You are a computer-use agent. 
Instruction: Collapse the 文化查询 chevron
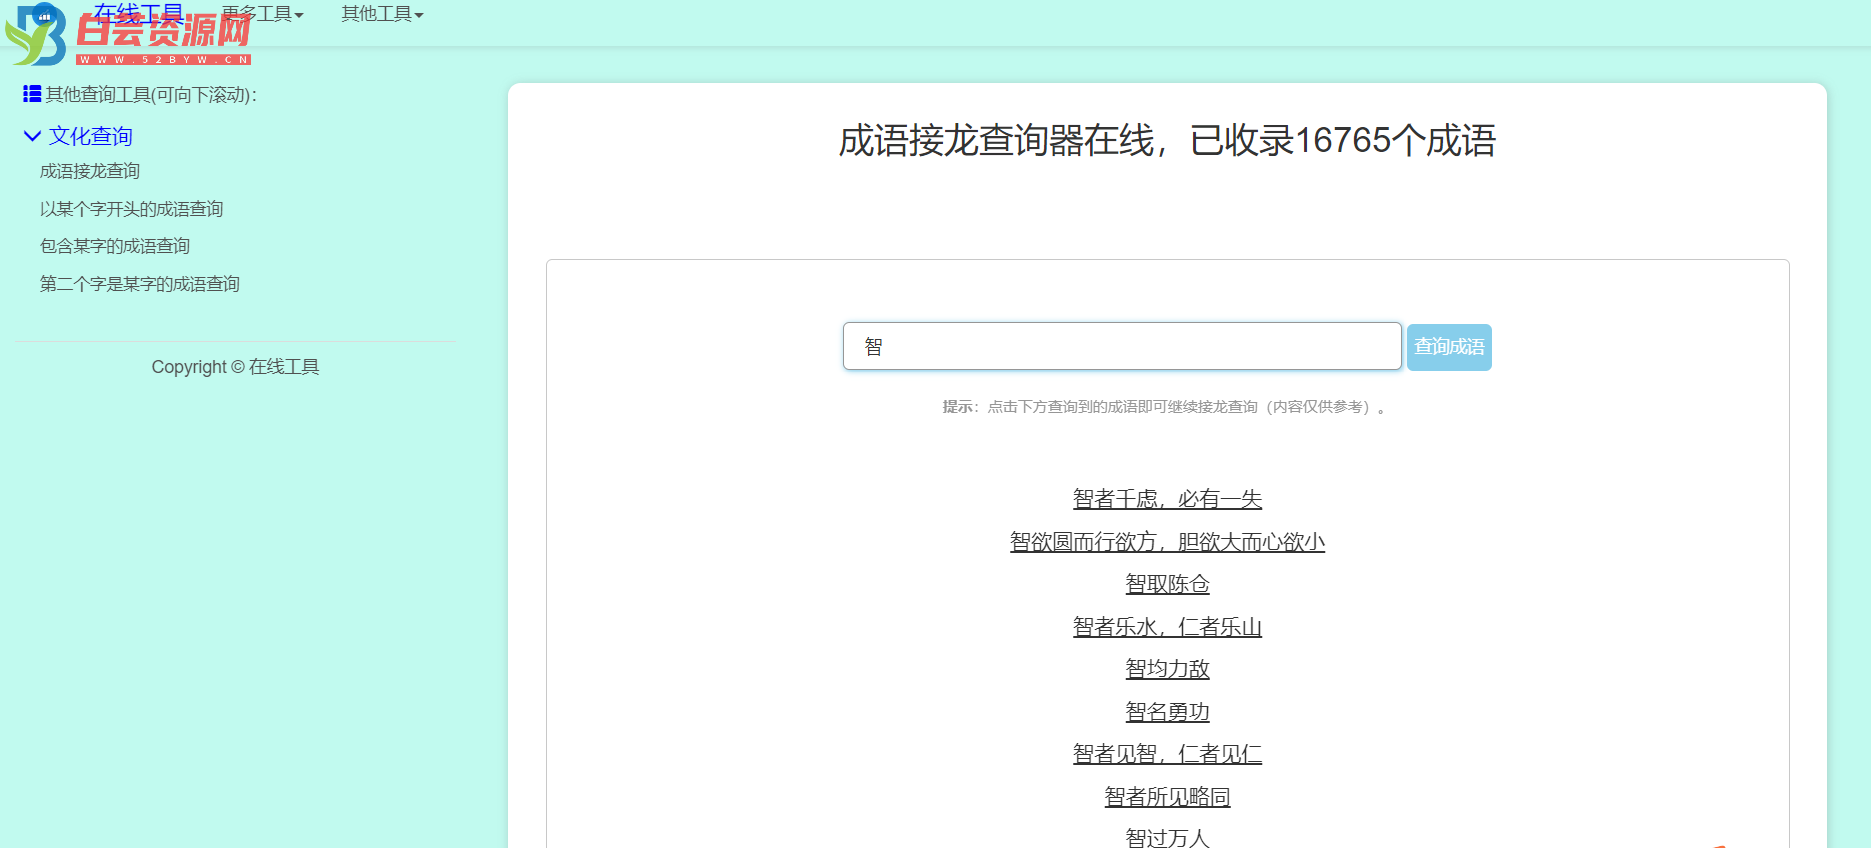point(32,136)
